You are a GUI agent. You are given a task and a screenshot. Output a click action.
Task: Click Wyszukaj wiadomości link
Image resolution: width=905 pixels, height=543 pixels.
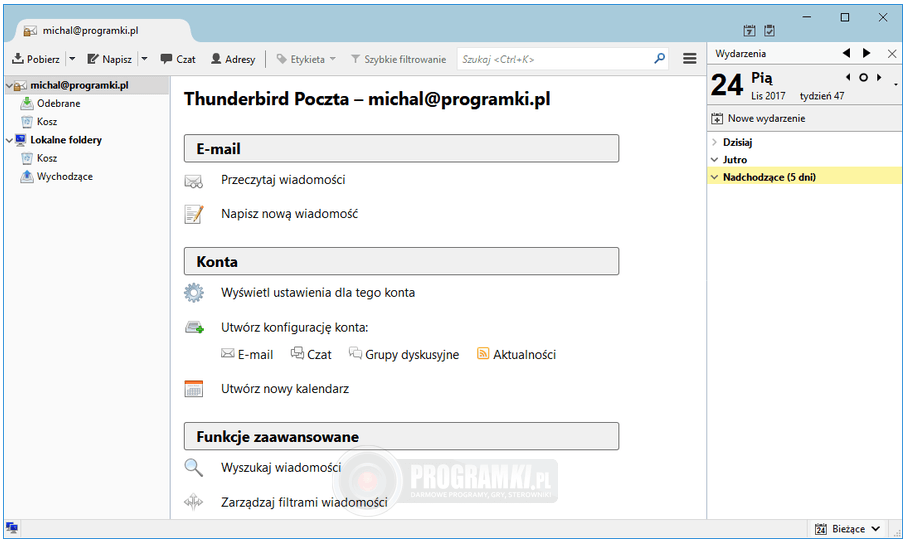[x=281, y=467]
